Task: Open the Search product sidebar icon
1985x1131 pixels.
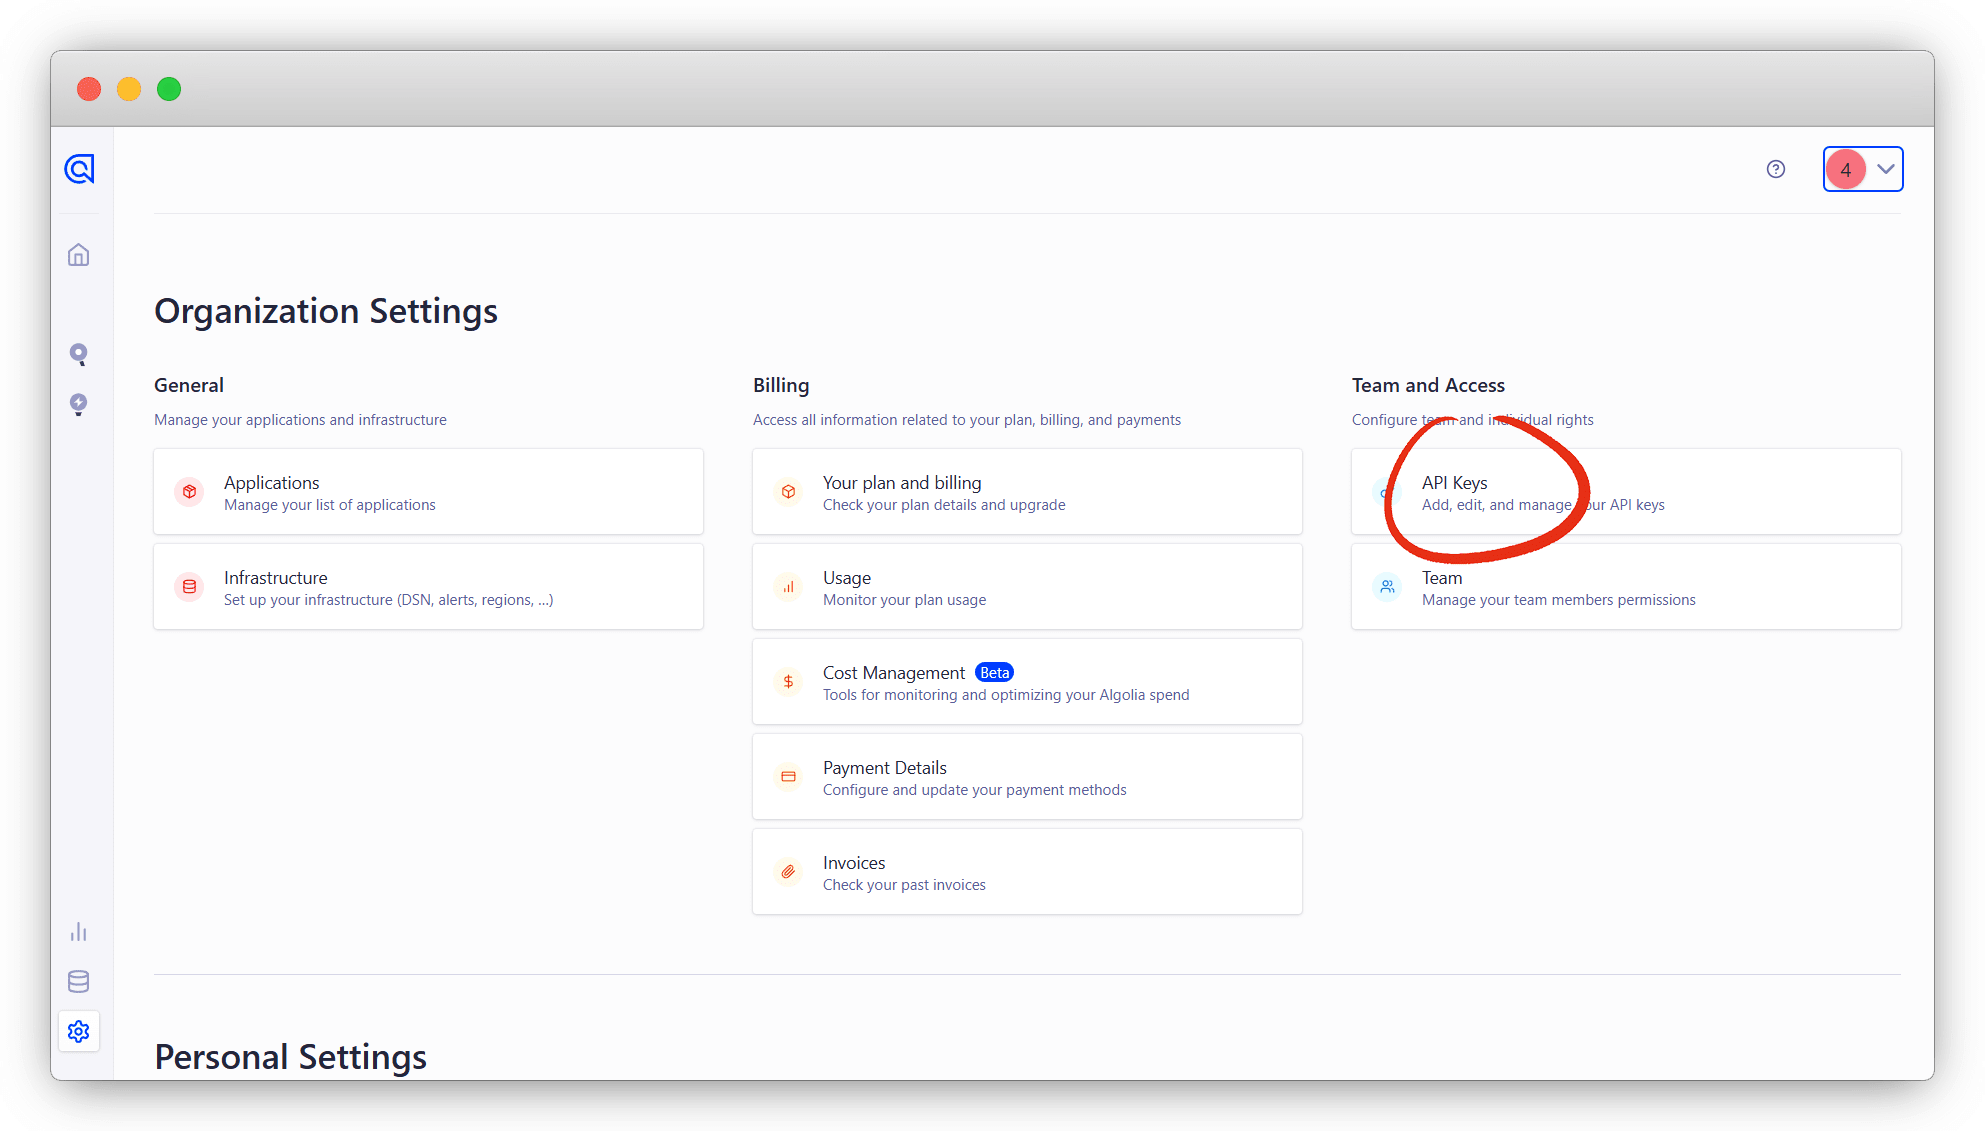Action: coord(79,354)
